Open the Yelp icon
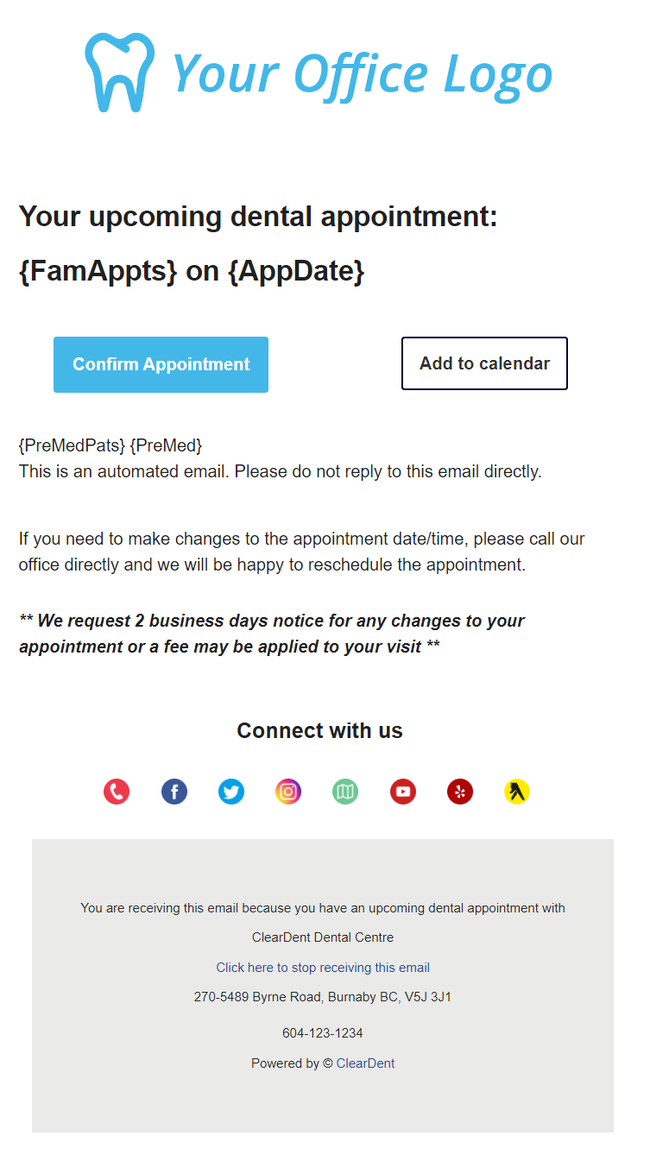 click(x=460, y=792)
